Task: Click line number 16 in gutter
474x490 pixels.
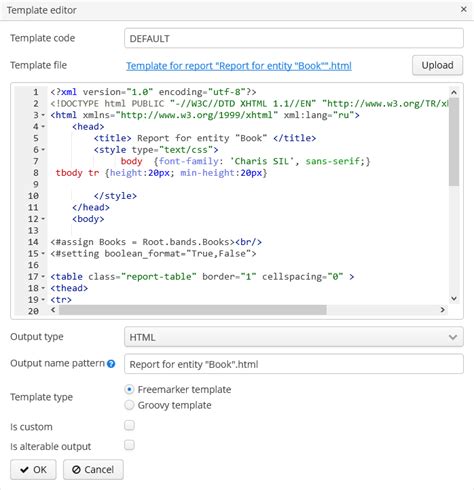Action: click(x=33, y=265)
